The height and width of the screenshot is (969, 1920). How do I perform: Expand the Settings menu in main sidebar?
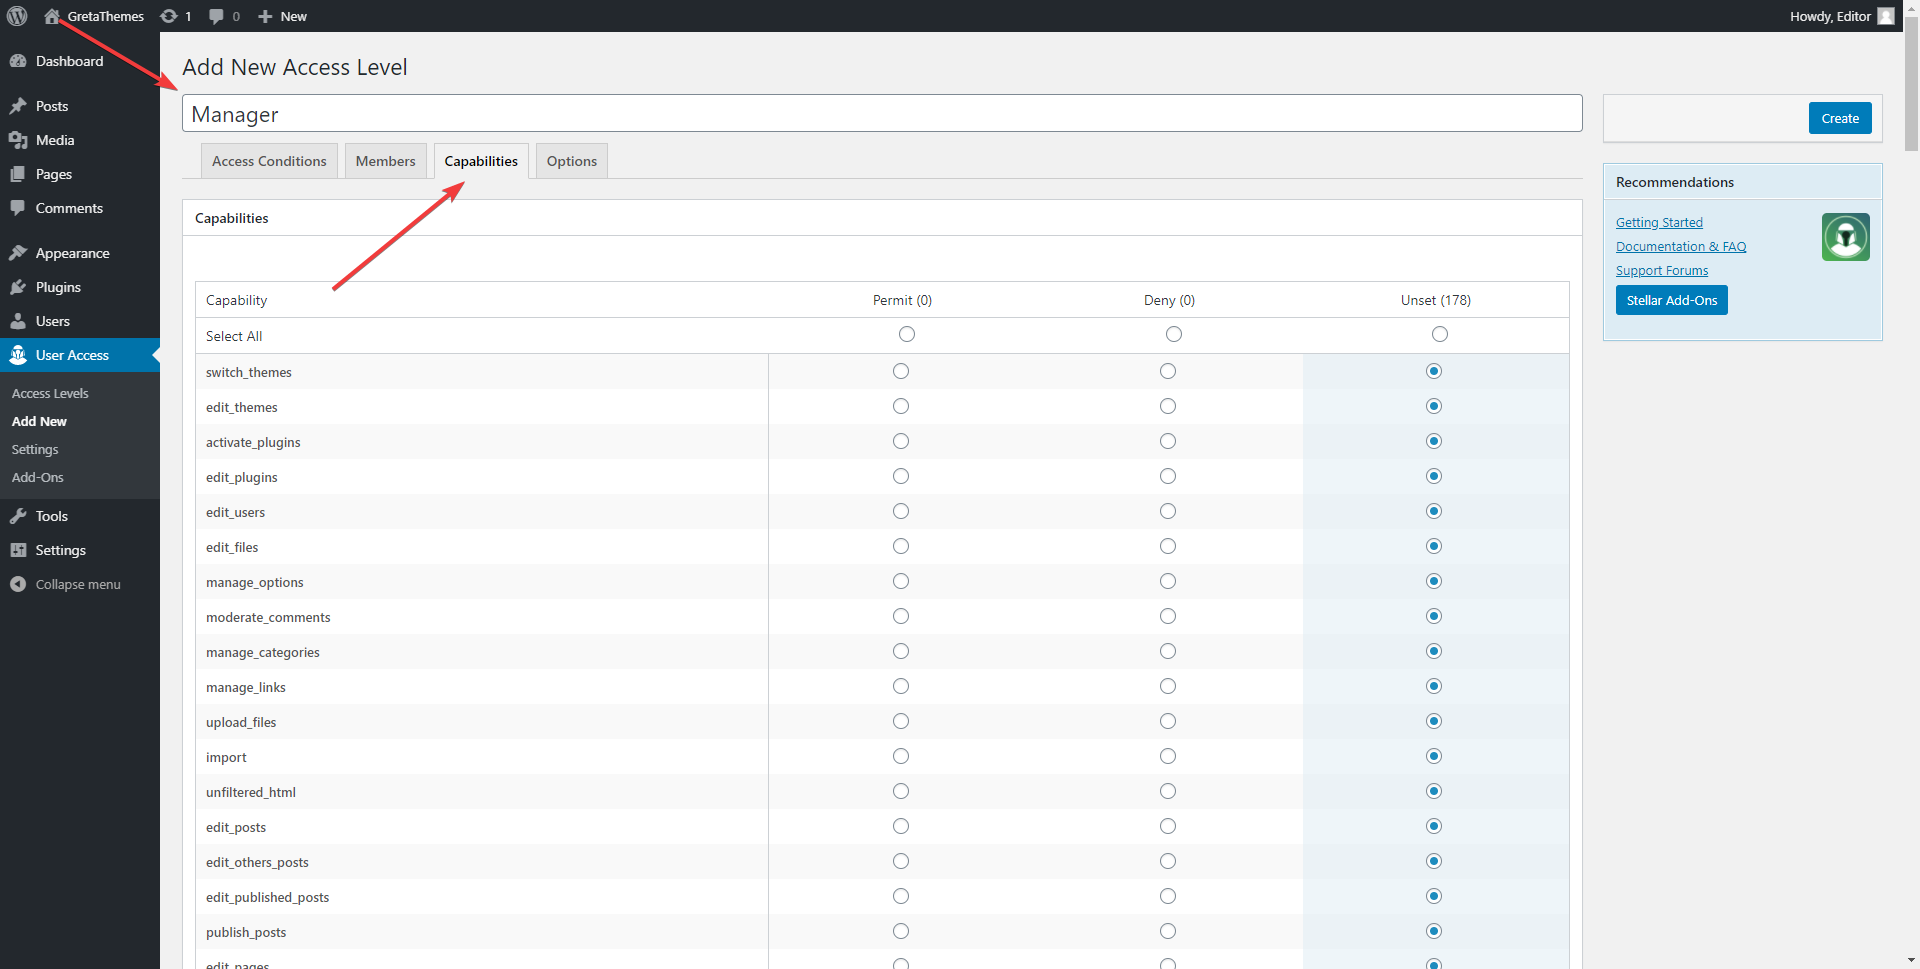(x=60, y=550)
